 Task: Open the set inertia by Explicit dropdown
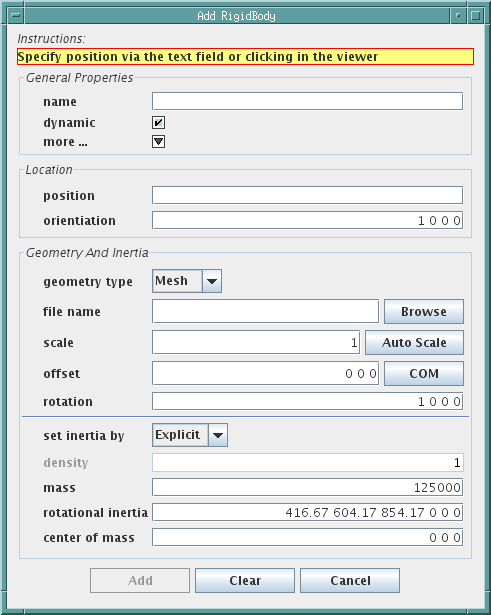point(190,435)
